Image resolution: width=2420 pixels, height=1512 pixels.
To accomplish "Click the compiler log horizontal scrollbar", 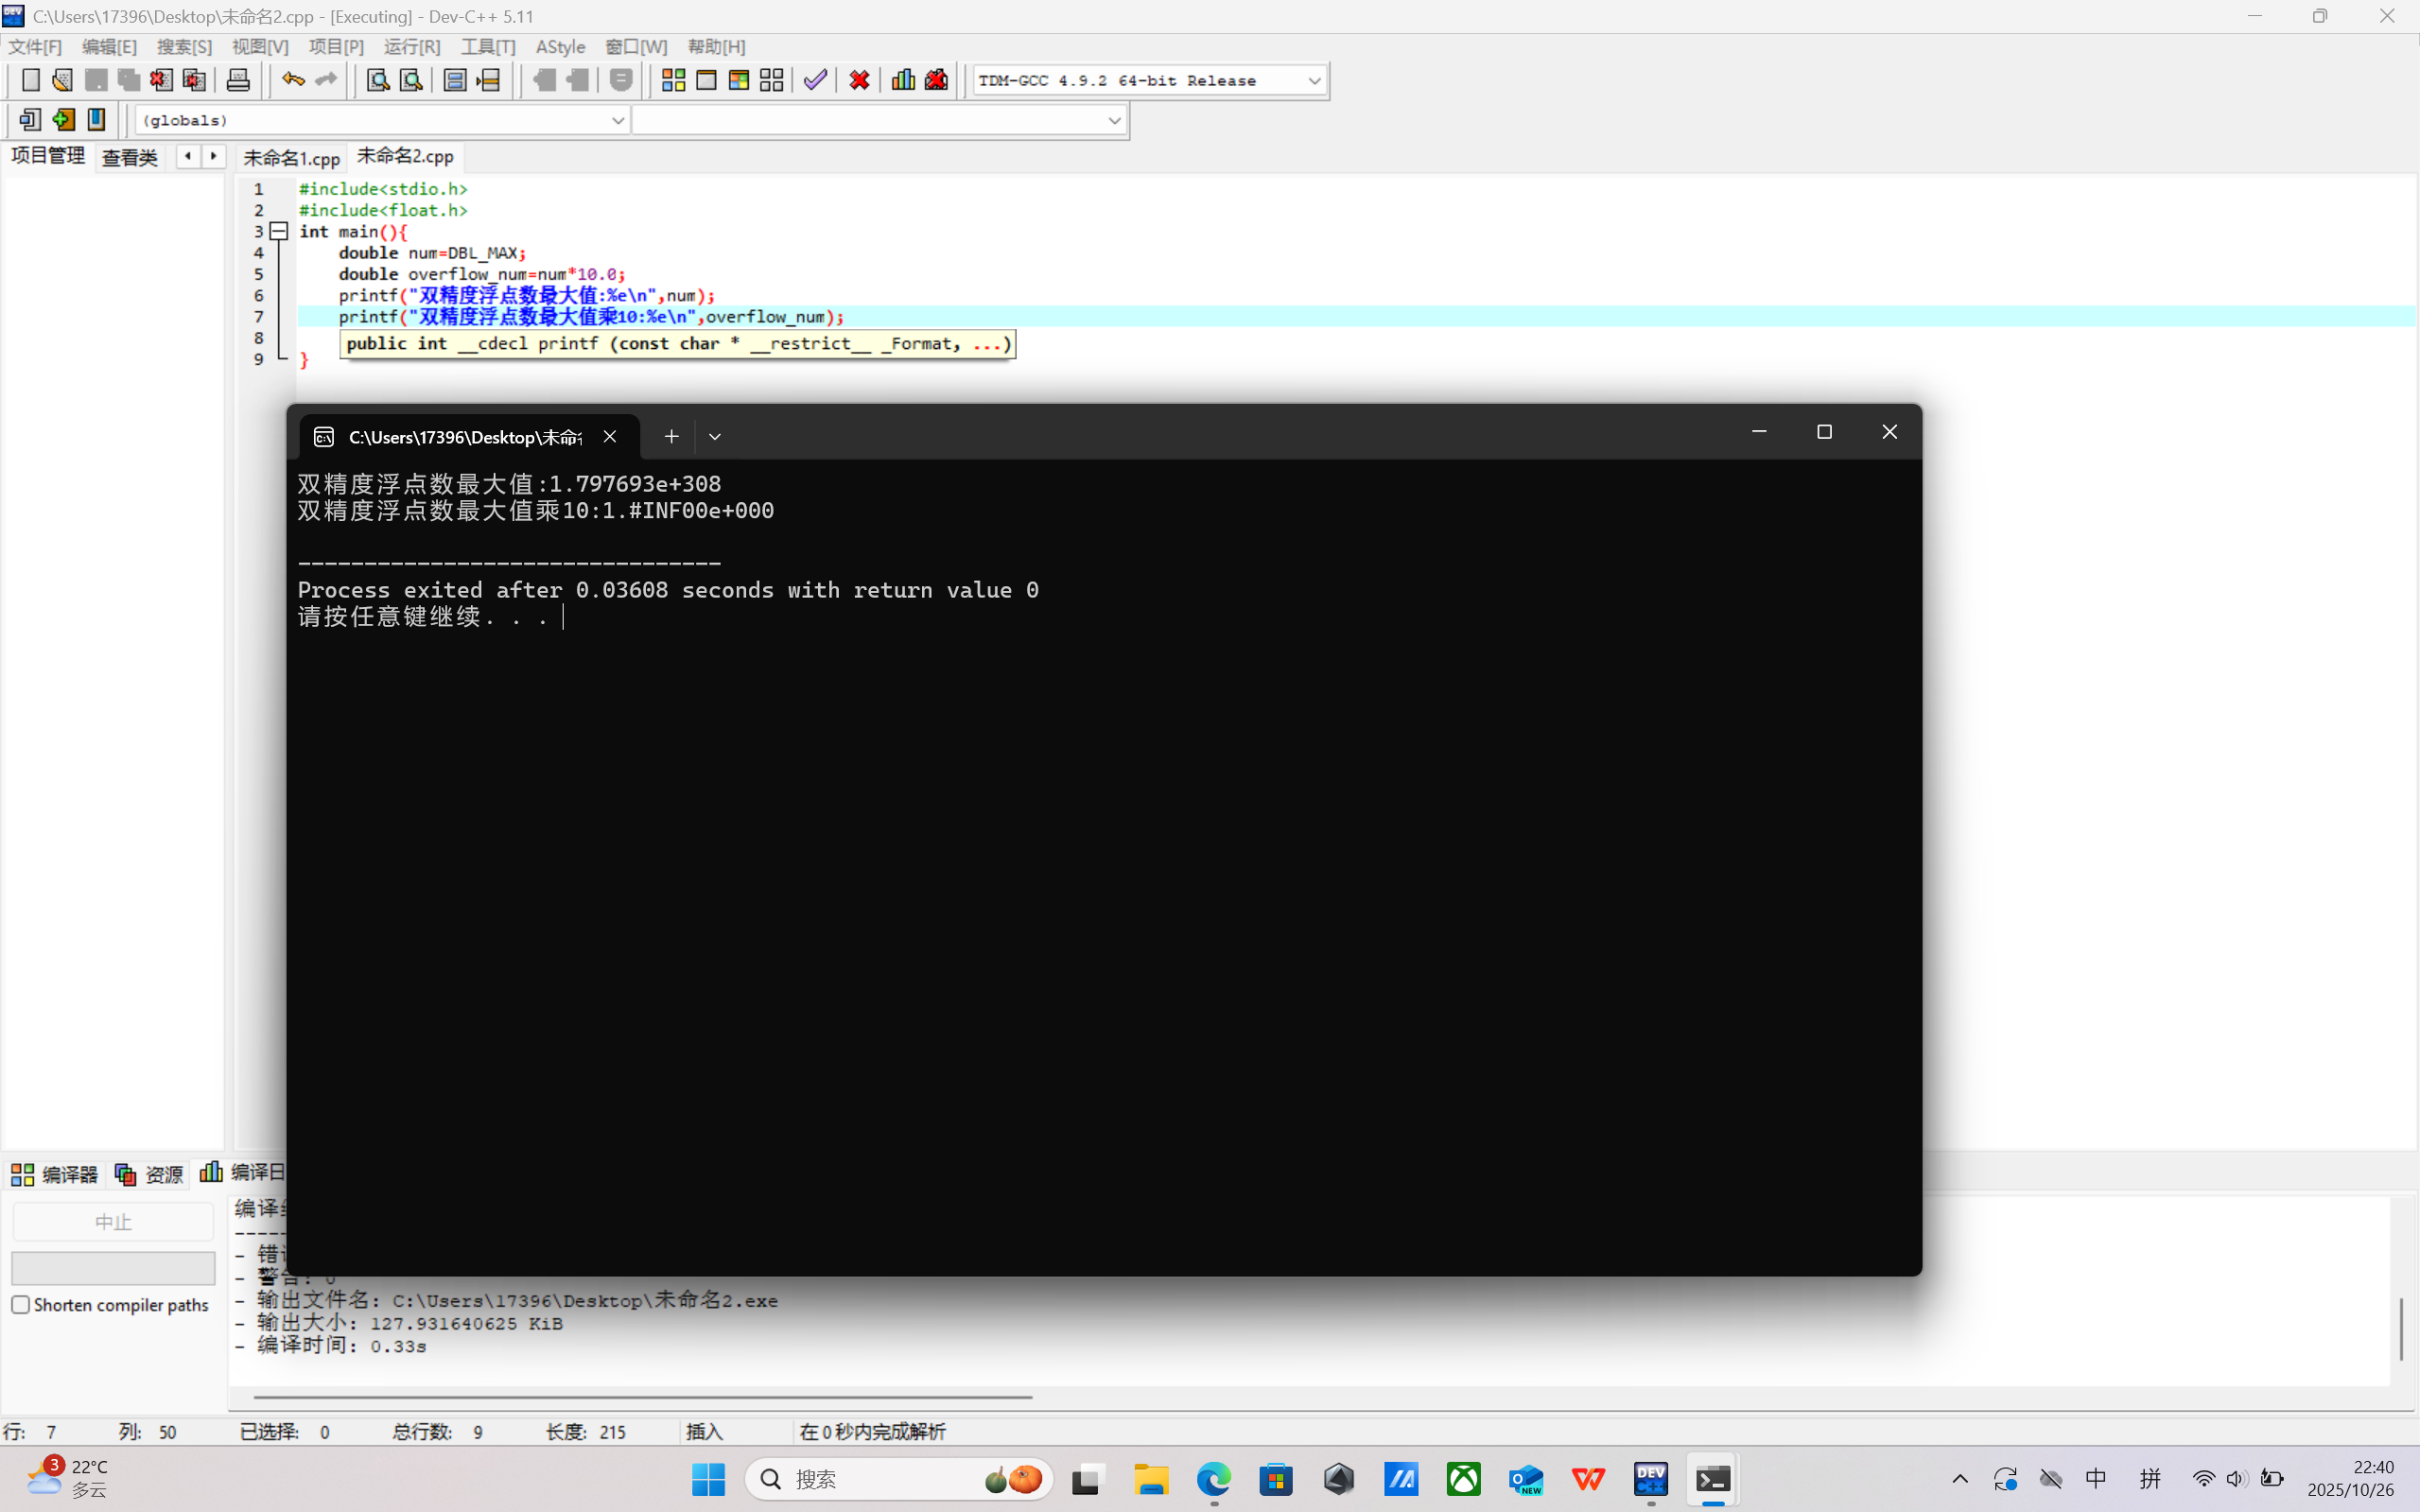I will pyautogui.click(x=642, y=1396).
